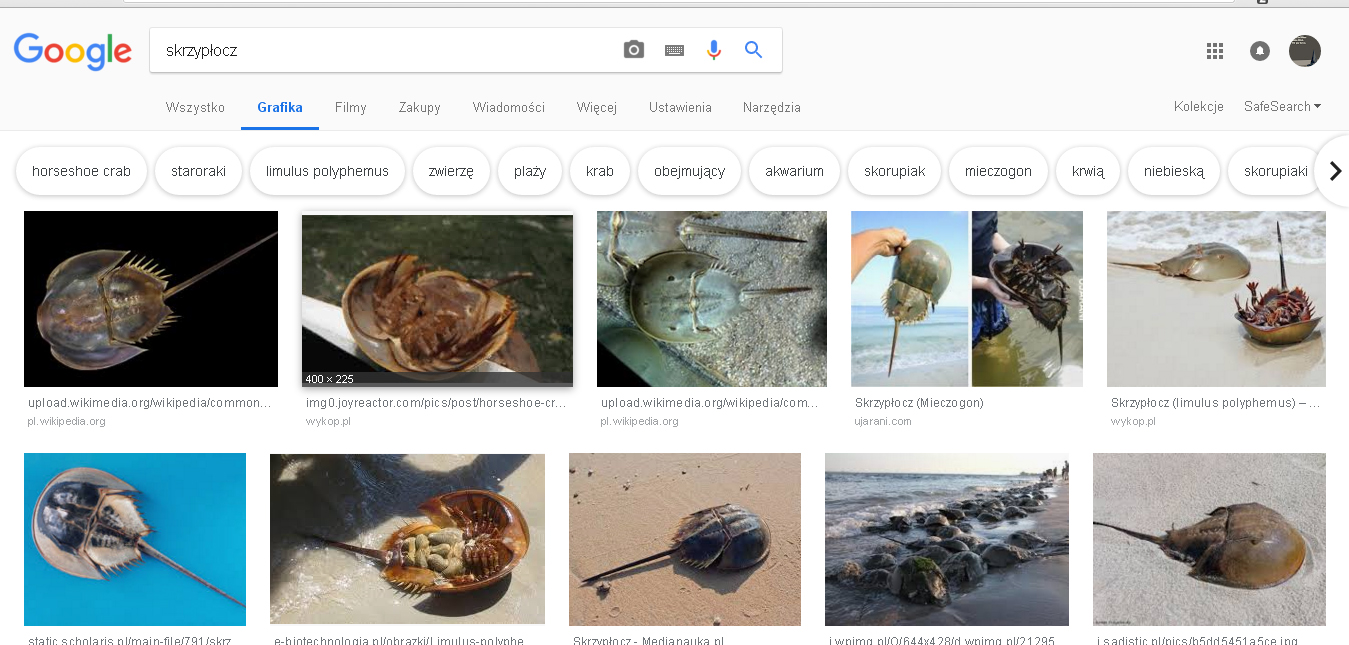Screen dimensions: 1349x645
Task: Open the Kolekcje link
Action: [x=1198, y=107]
